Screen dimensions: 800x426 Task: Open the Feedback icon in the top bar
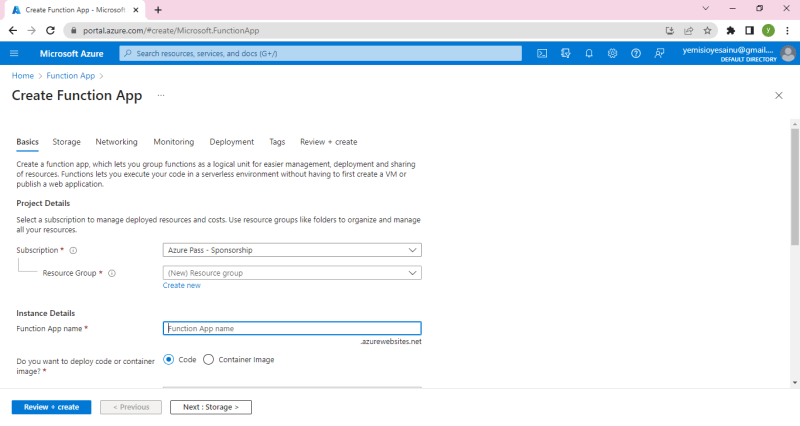pos(659,53)
